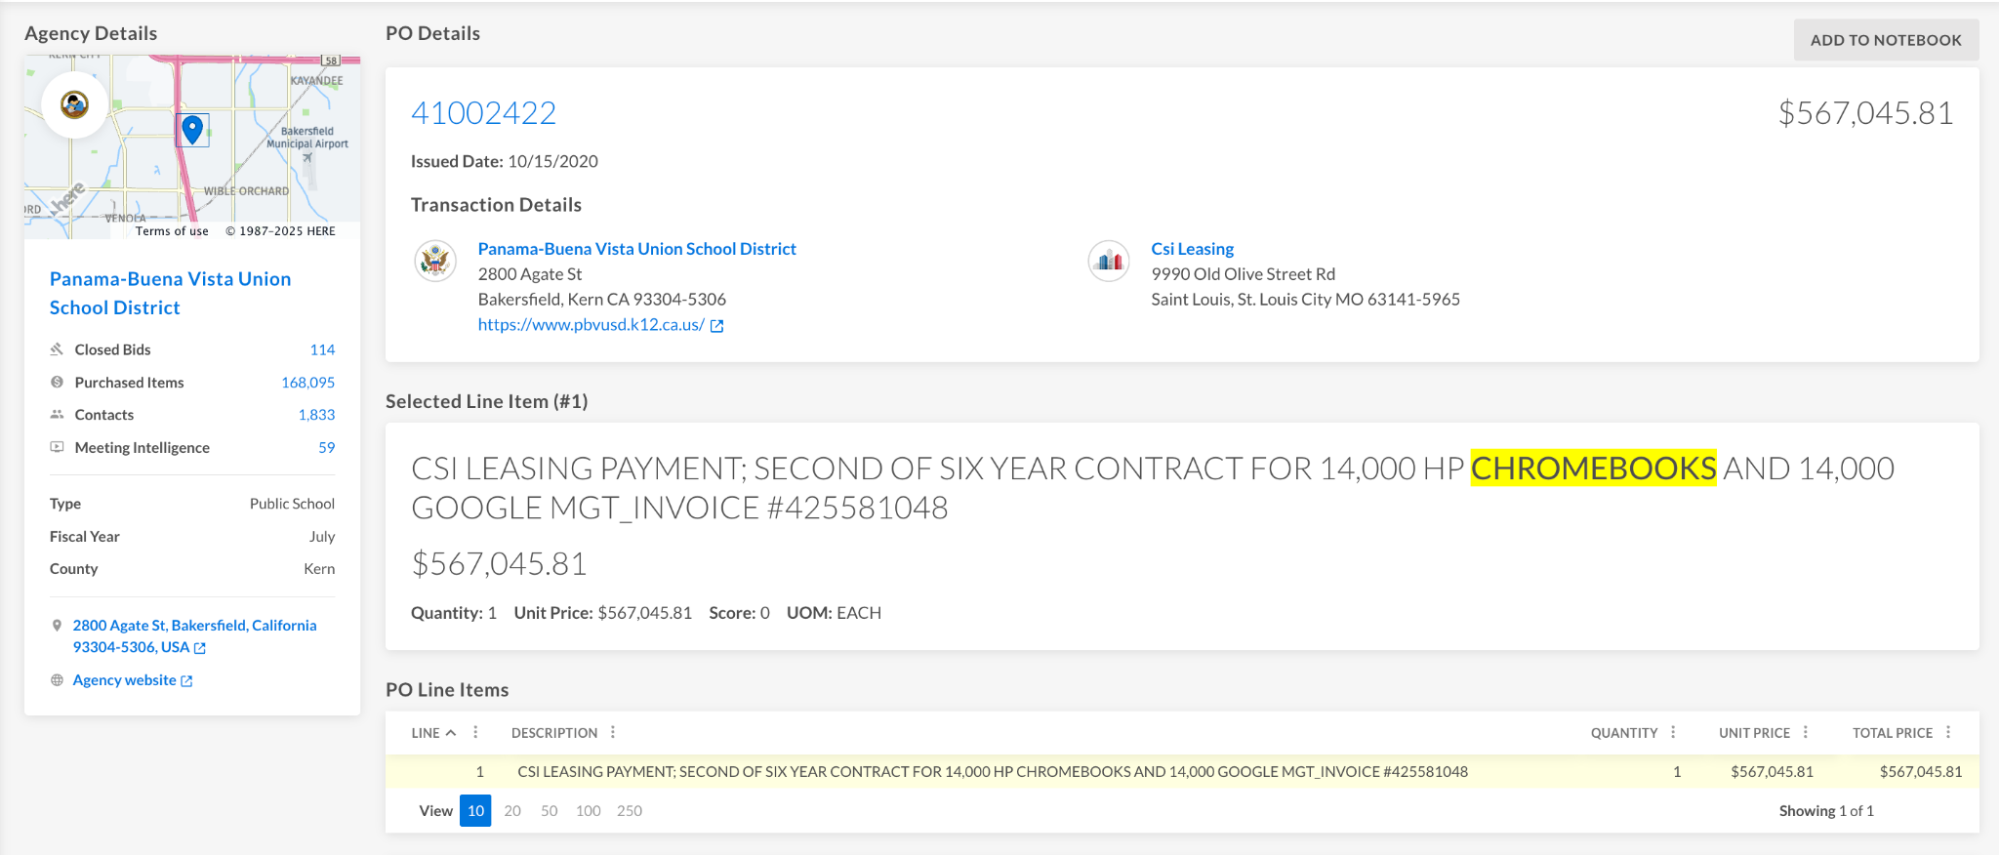The image size is (1999, 856).
Task: Set view to 50 rows per page
Action: (x=549, y=811)
